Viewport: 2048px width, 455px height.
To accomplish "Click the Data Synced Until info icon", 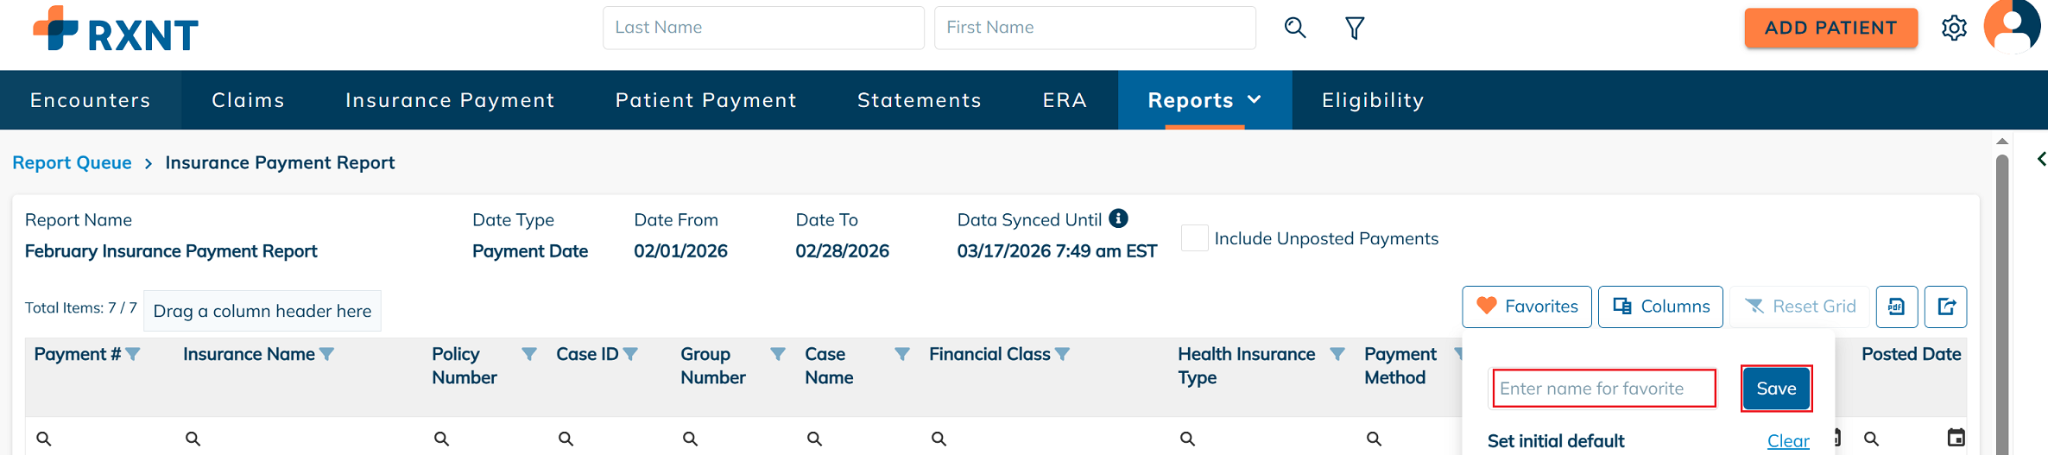I will (1119, 218).
